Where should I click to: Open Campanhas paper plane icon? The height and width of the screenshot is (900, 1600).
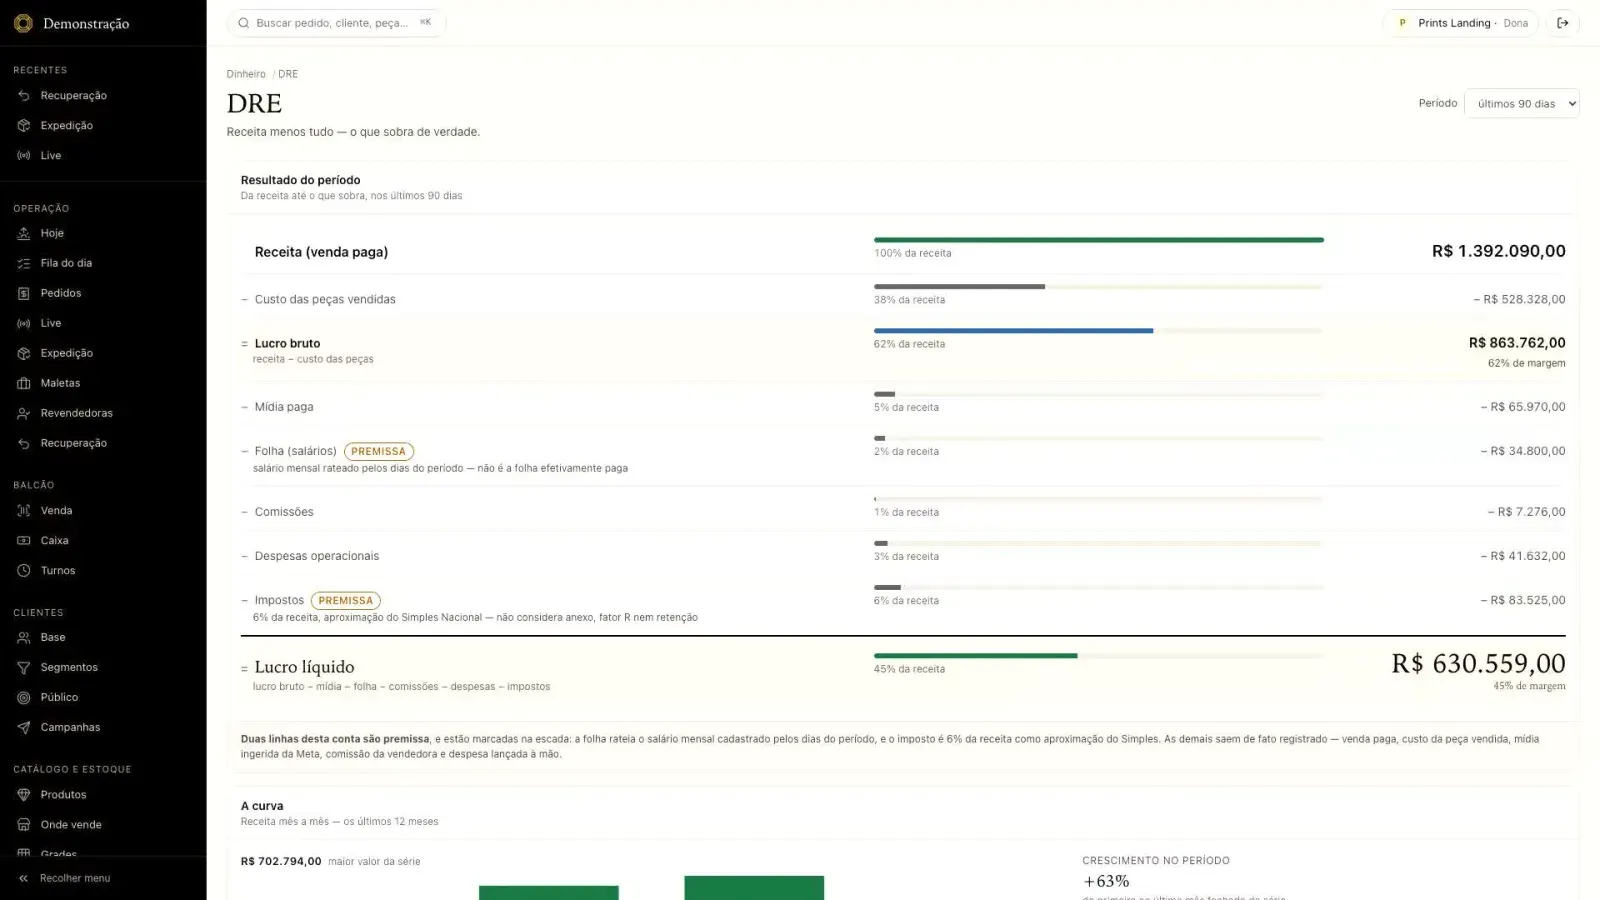(24, 727)
